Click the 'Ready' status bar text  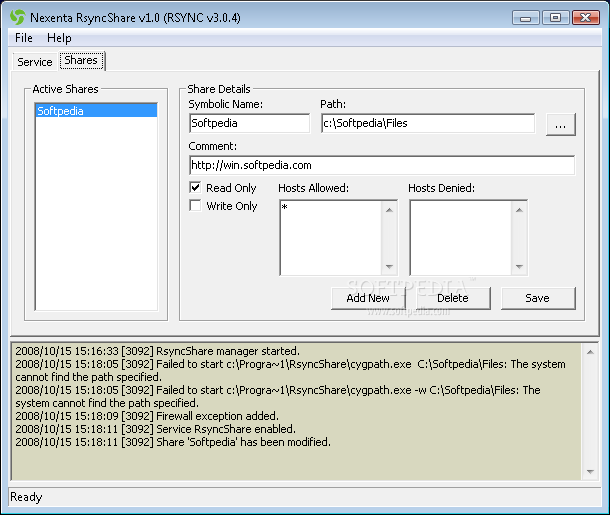[x=26, y=497]
